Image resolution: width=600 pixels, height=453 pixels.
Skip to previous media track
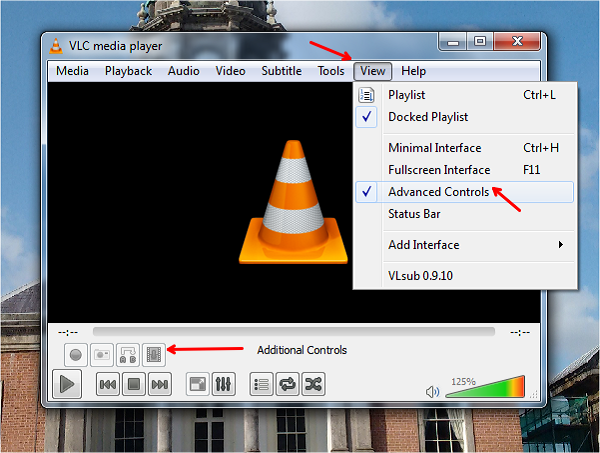108,384
